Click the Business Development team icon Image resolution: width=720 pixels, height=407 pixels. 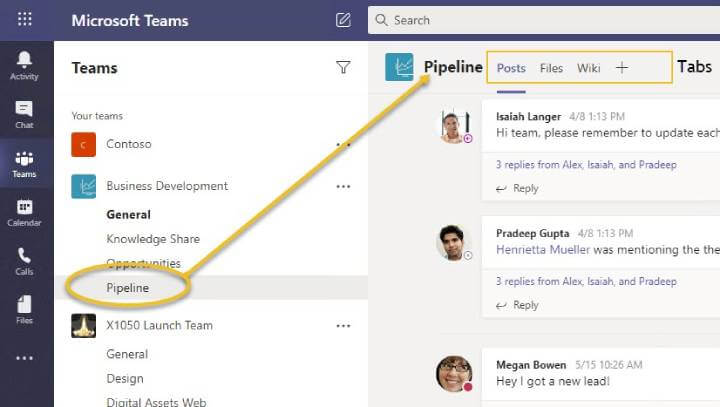coord(84,186)
